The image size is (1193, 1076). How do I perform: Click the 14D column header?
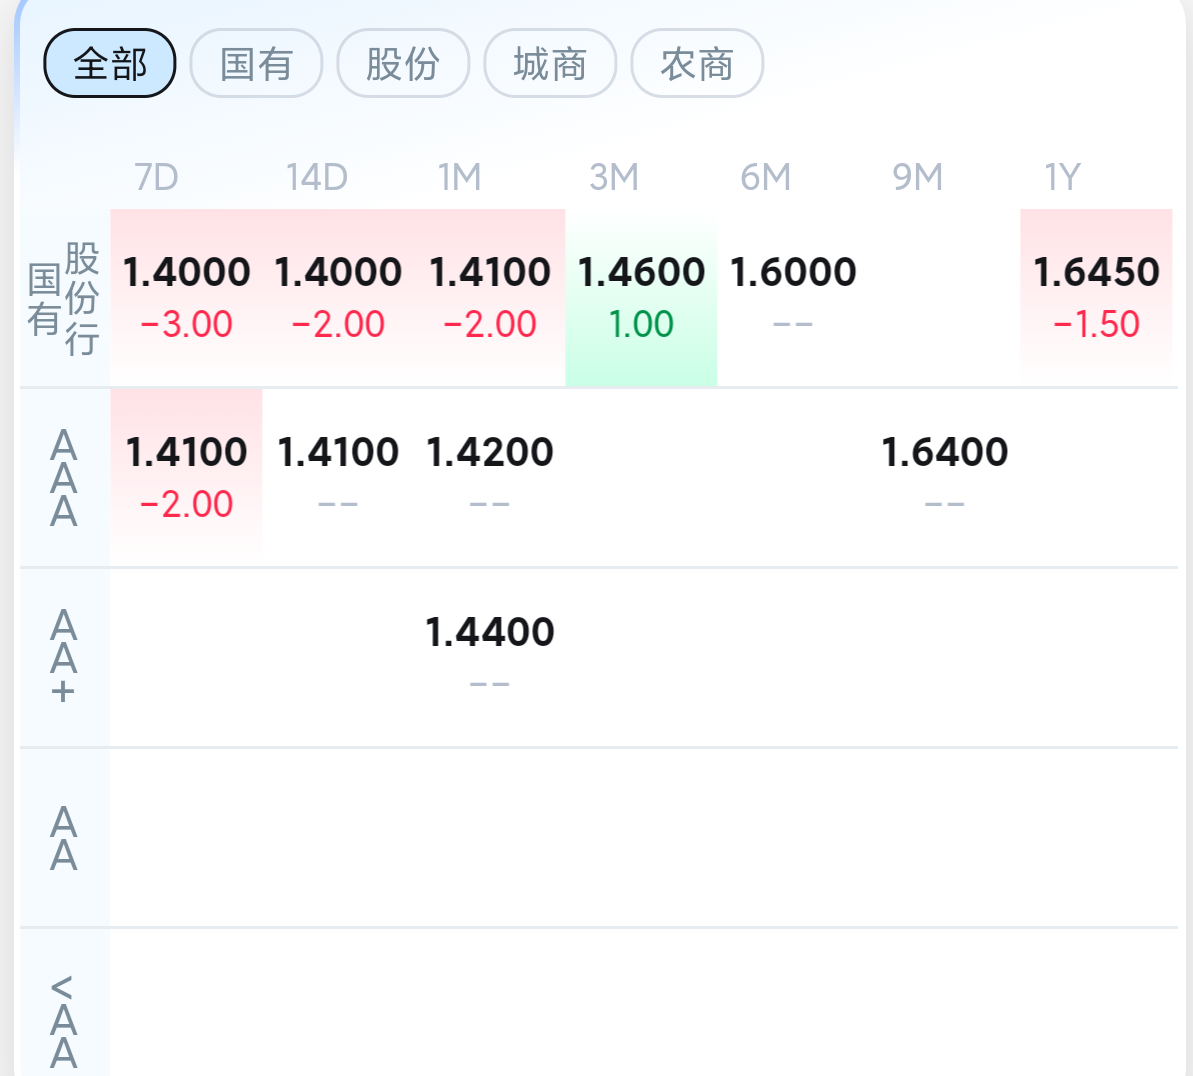pos(317,177)
